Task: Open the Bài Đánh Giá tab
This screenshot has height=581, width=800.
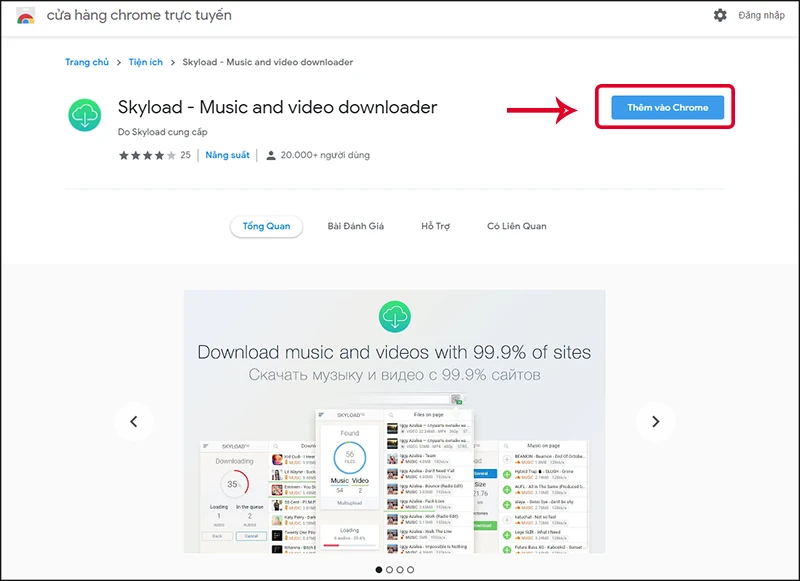Action: tap(357, 226)
